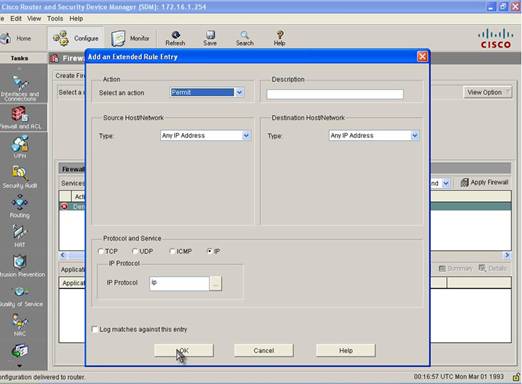Click the Deny rule icon in firewall table

point(64,206)
